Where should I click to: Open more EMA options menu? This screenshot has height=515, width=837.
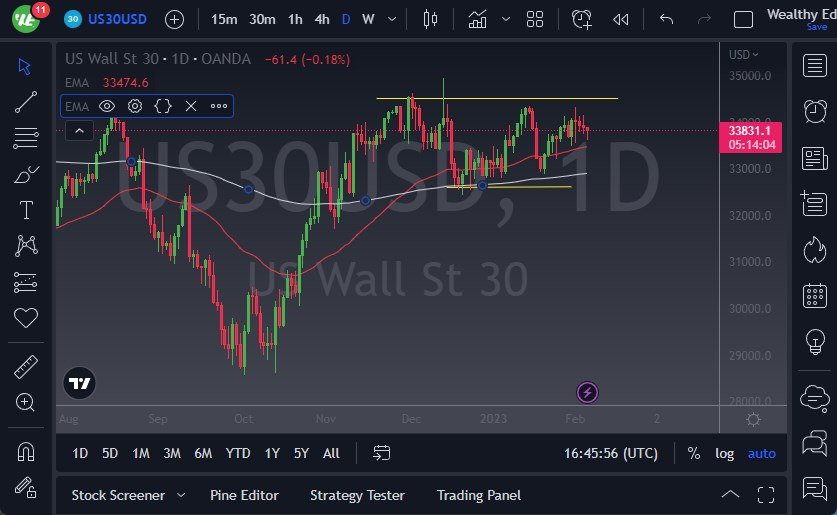(x=219, y=106)
